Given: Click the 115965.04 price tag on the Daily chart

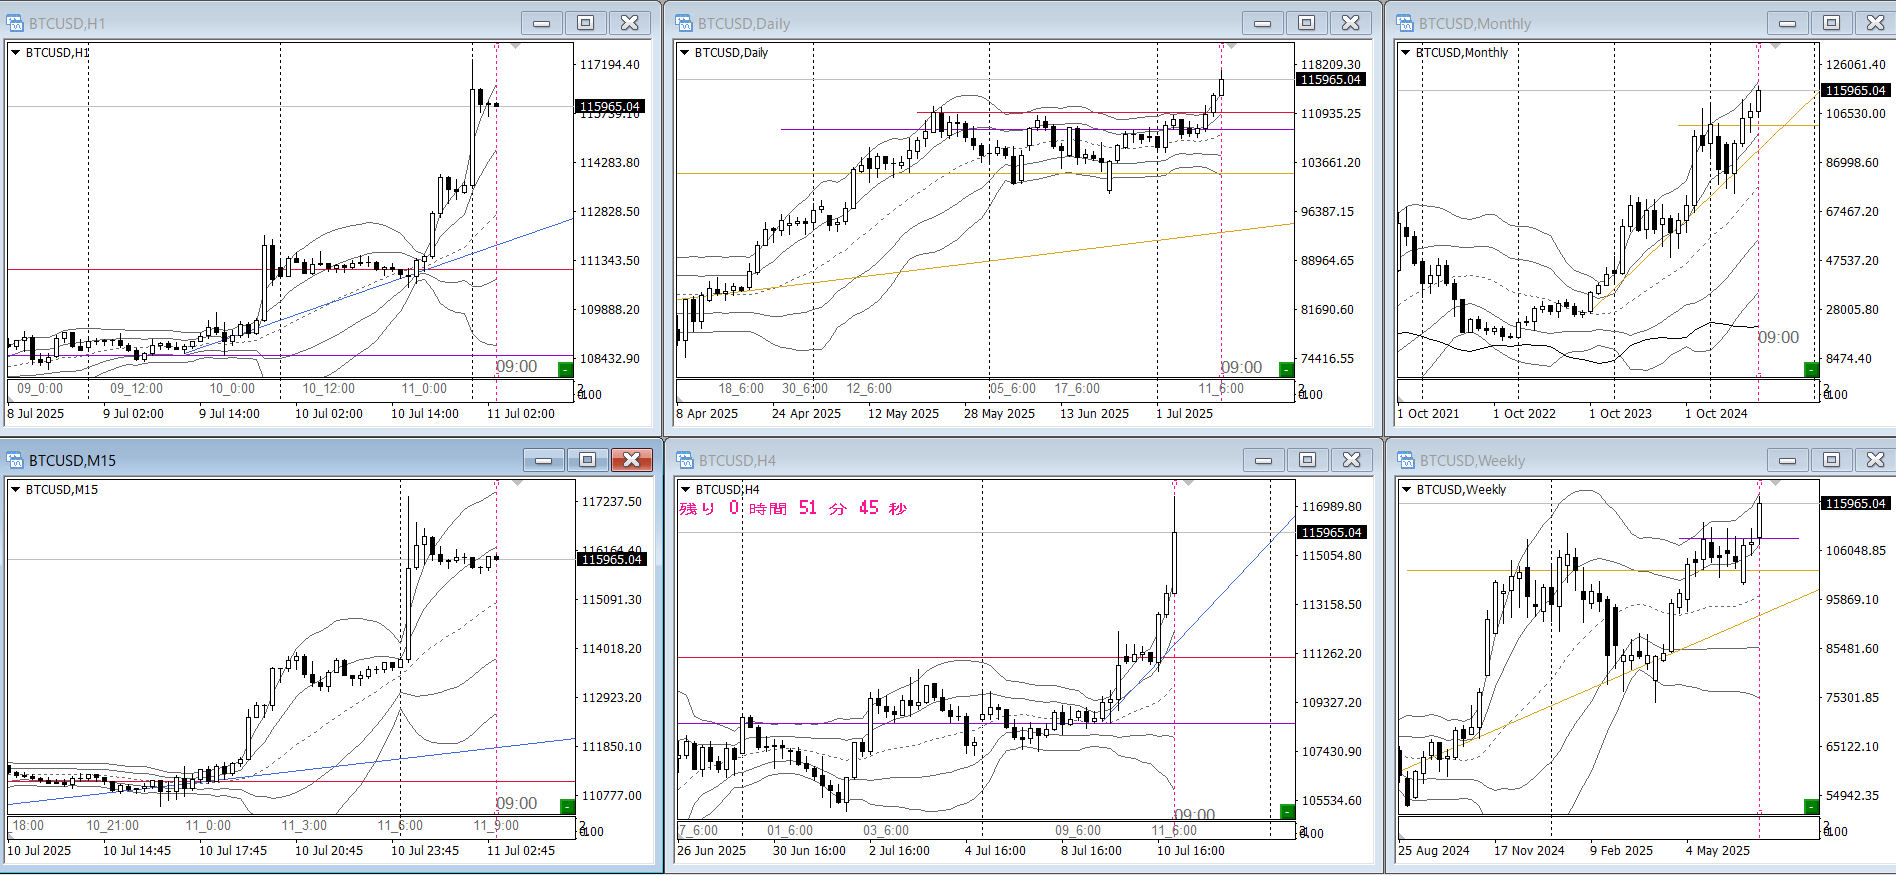Looking at the screenshot, I should click(x=1331, y=79).
